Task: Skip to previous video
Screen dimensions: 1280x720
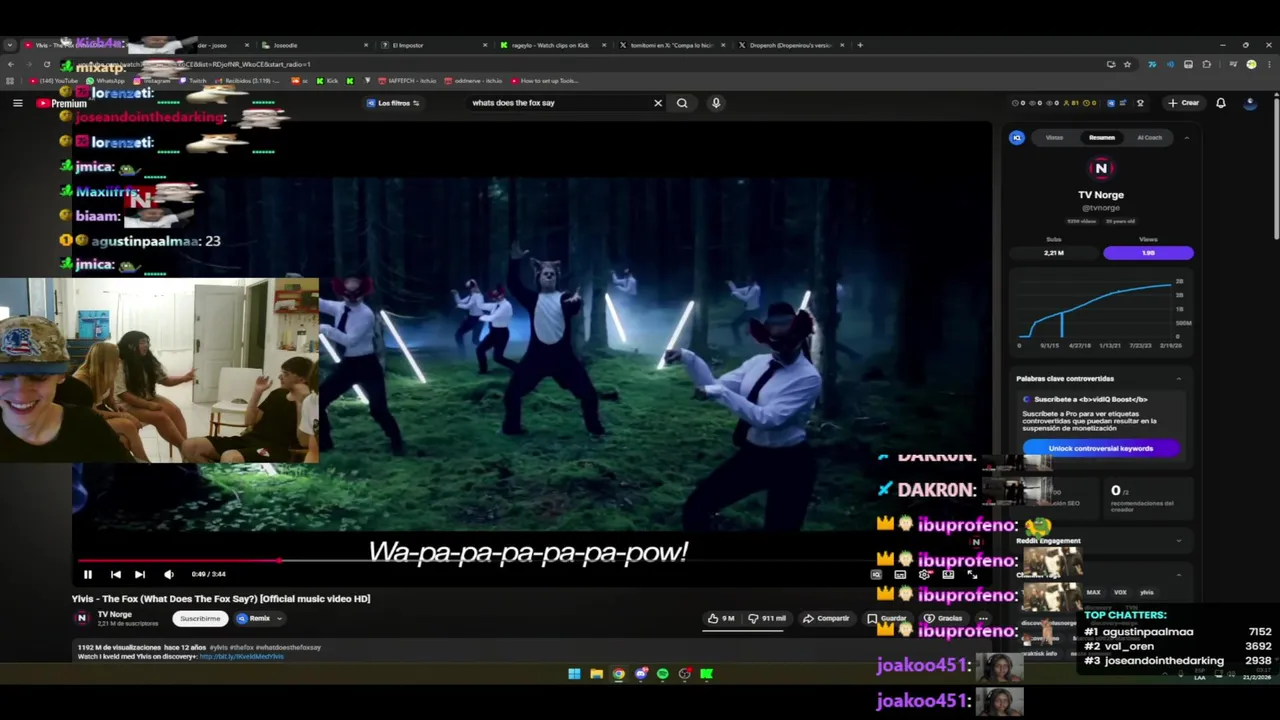Action: coord(115,574)
